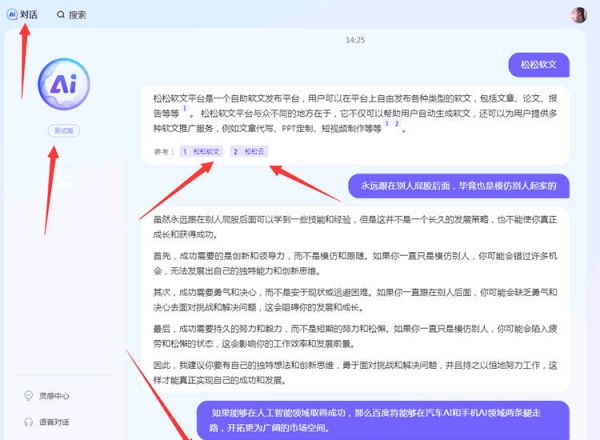Click the 14:25 timestamp
Viewport: 600px width, 440px height.
coord(354,40)
